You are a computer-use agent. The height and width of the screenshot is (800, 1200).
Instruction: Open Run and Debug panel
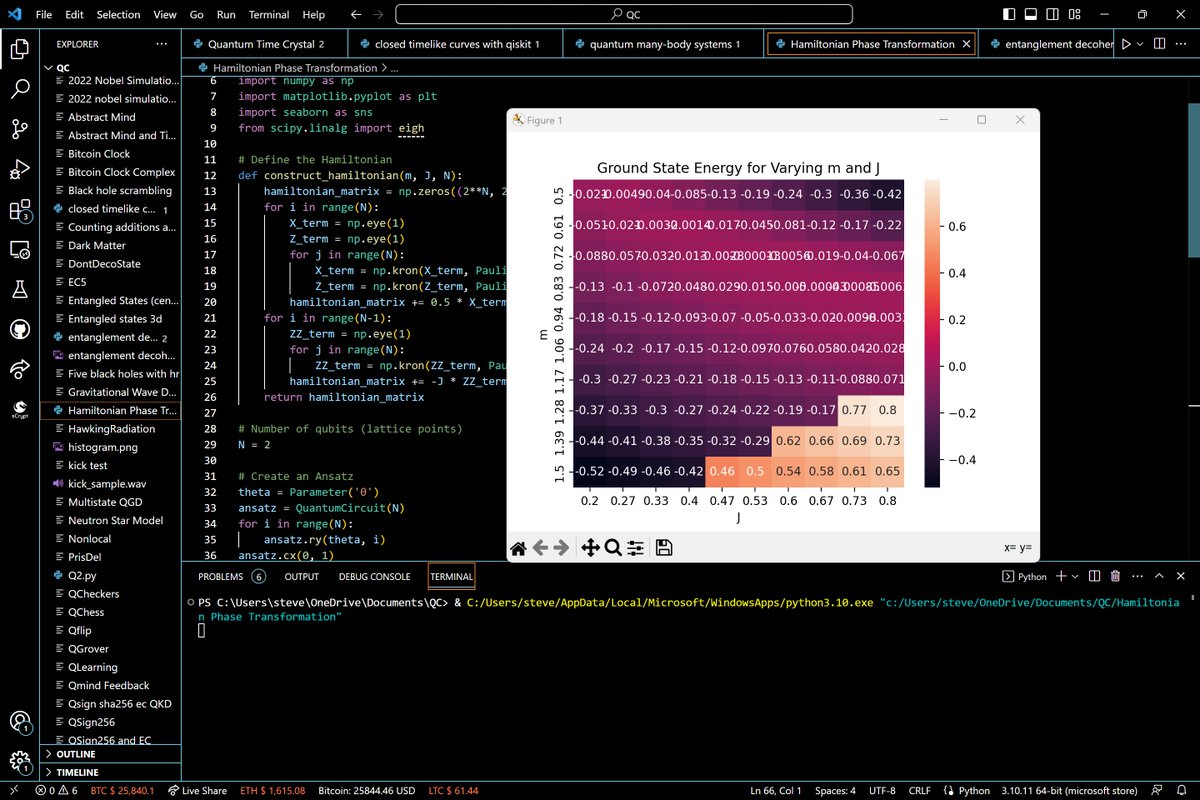coord(20,168)
